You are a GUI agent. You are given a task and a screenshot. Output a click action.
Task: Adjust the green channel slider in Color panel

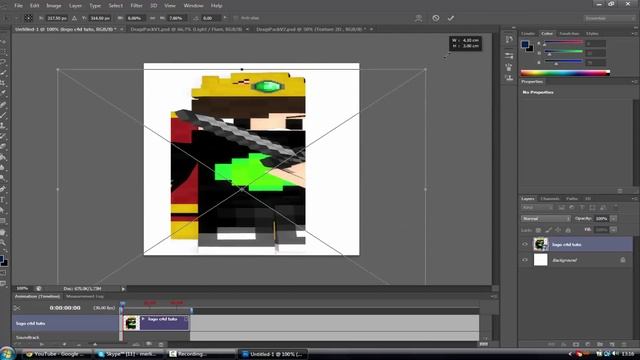click(x=563, y=52)
